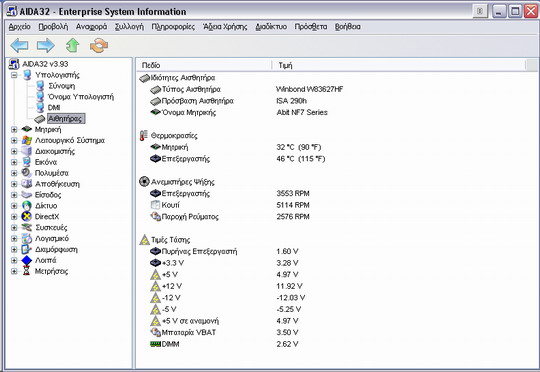Click the Συσκευές devices icon

[x=27, y=227]
